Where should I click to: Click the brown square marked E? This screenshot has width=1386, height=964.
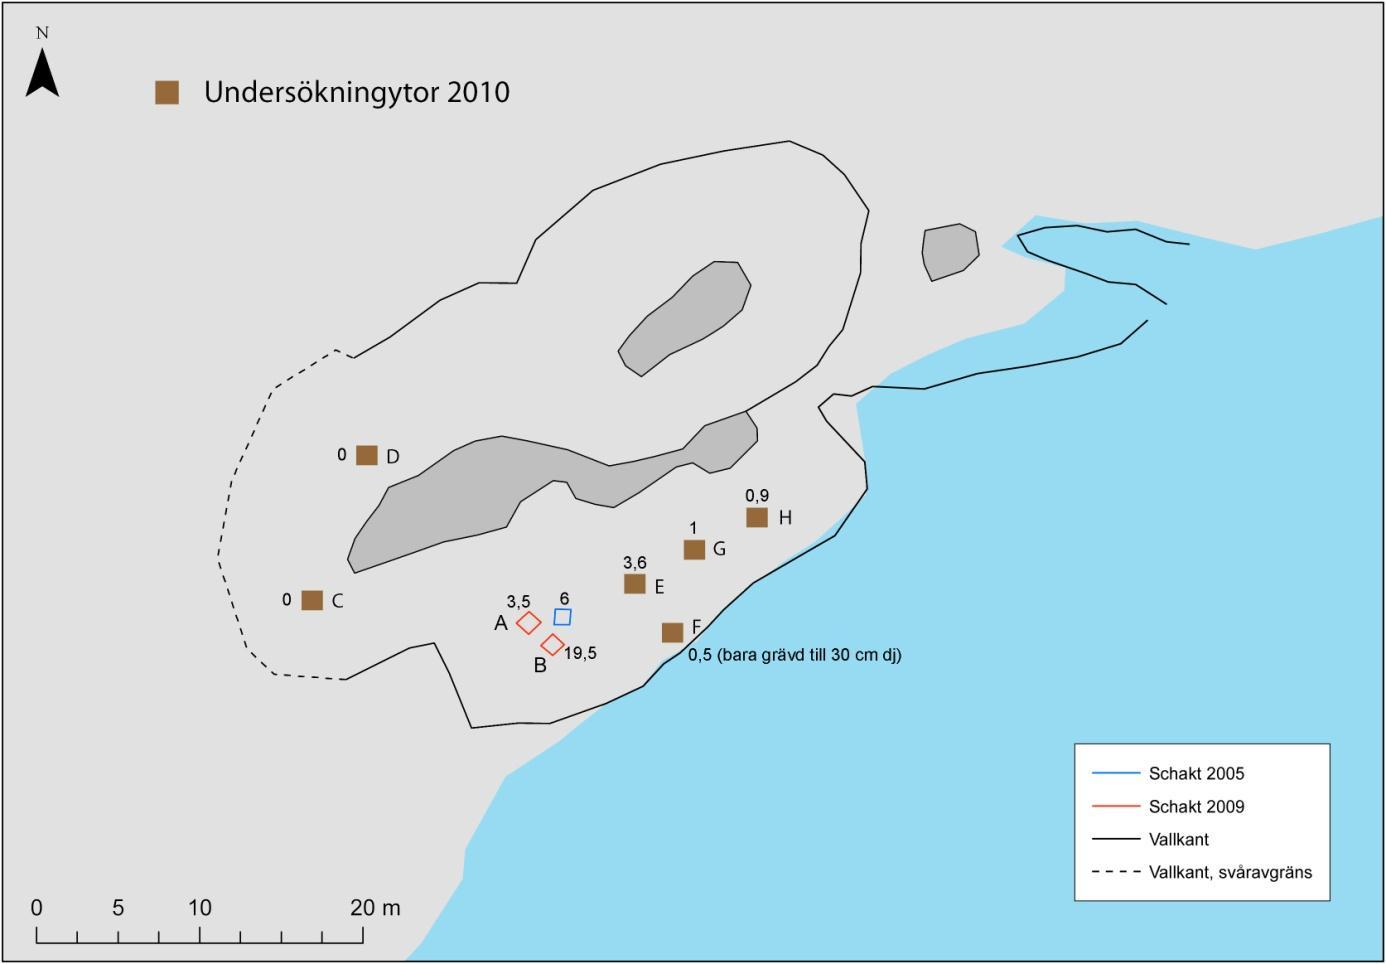click(x=634, y=584)
